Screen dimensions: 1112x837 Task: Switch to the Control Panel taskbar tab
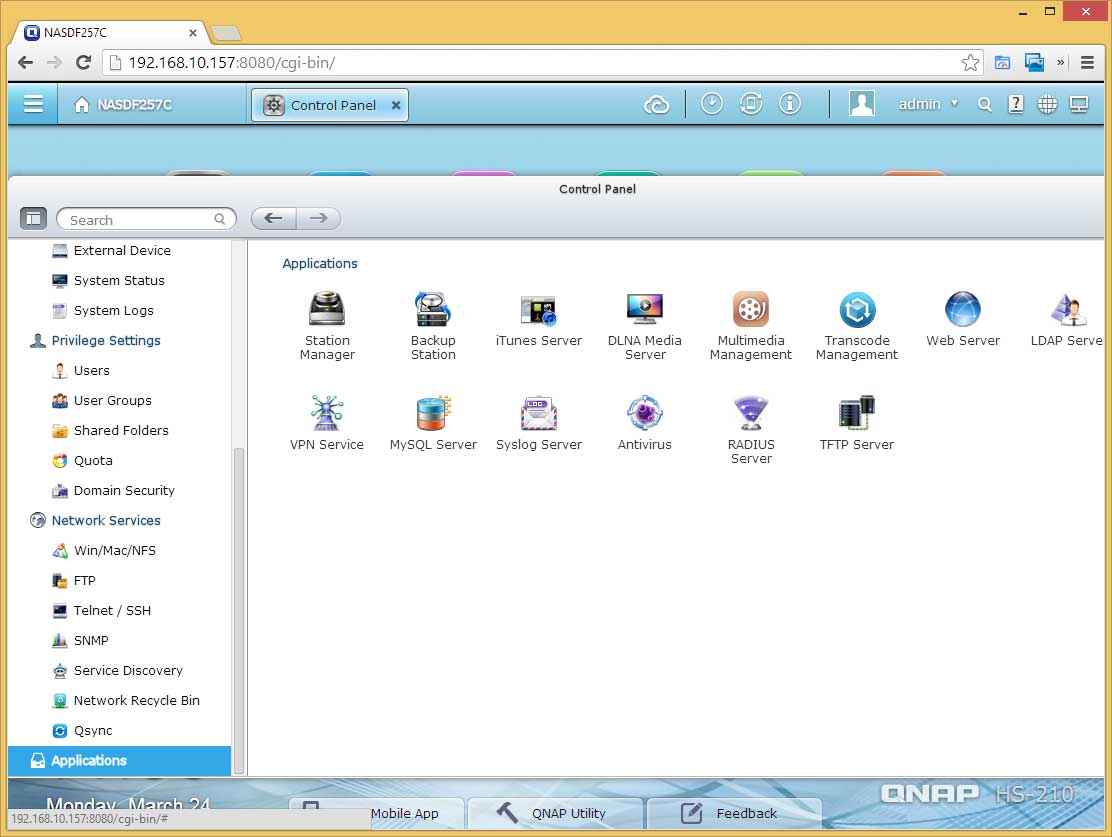tap(330, 105)
